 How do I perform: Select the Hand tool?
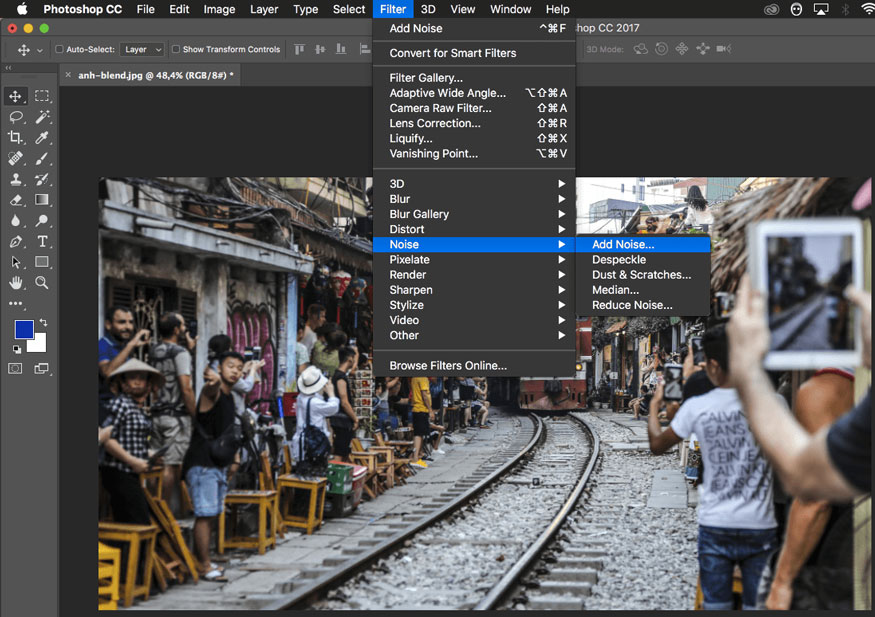pyautogui.click(x=16, y=283)
